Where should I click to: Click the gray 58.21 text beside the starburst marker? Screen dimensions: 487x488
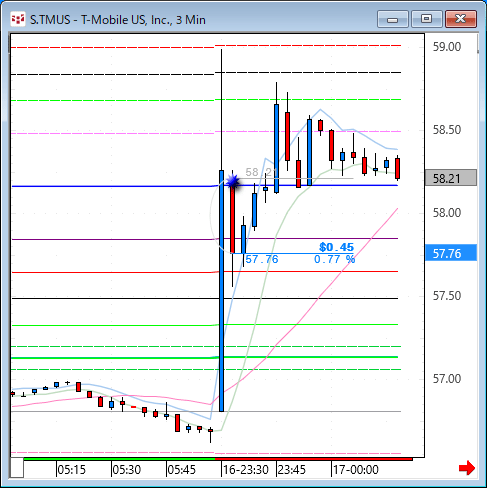(x=262, y=172)
